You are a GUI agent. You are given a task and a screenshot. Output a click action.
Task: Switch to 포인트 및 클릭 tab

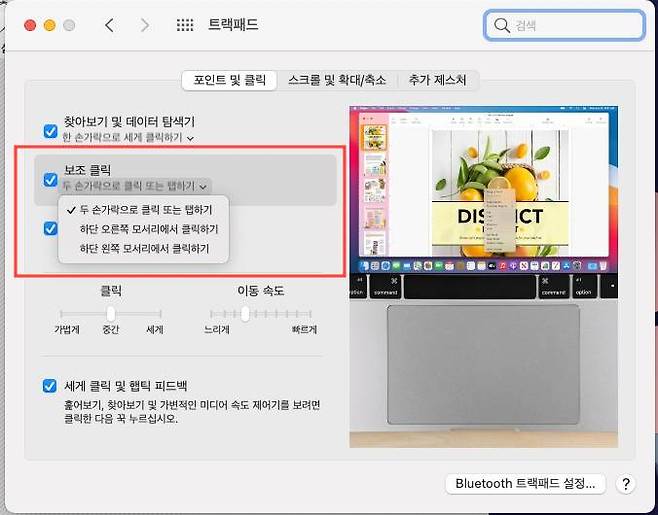[229, 80]
